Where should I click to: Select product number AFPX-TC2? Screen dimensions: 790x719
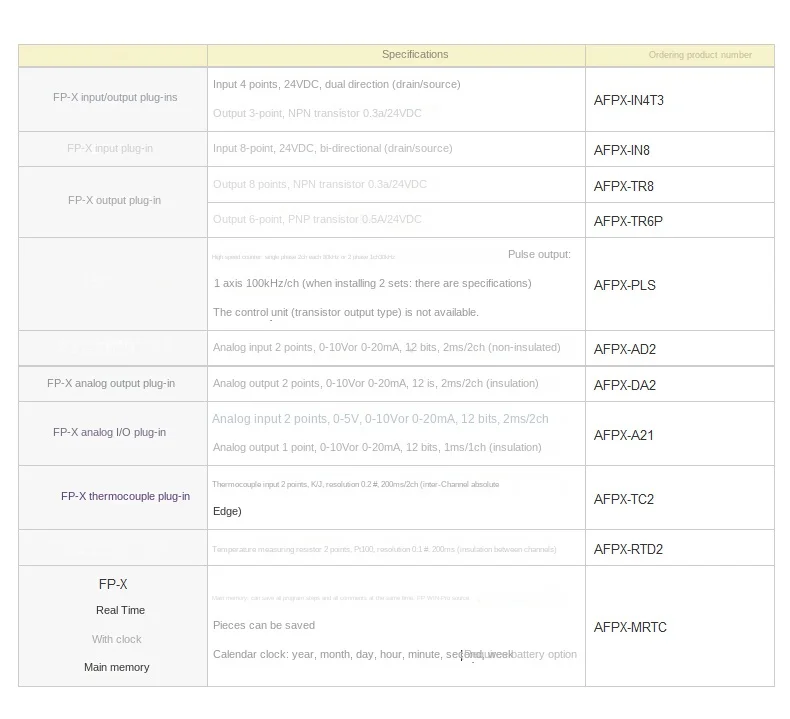(623, 499)
